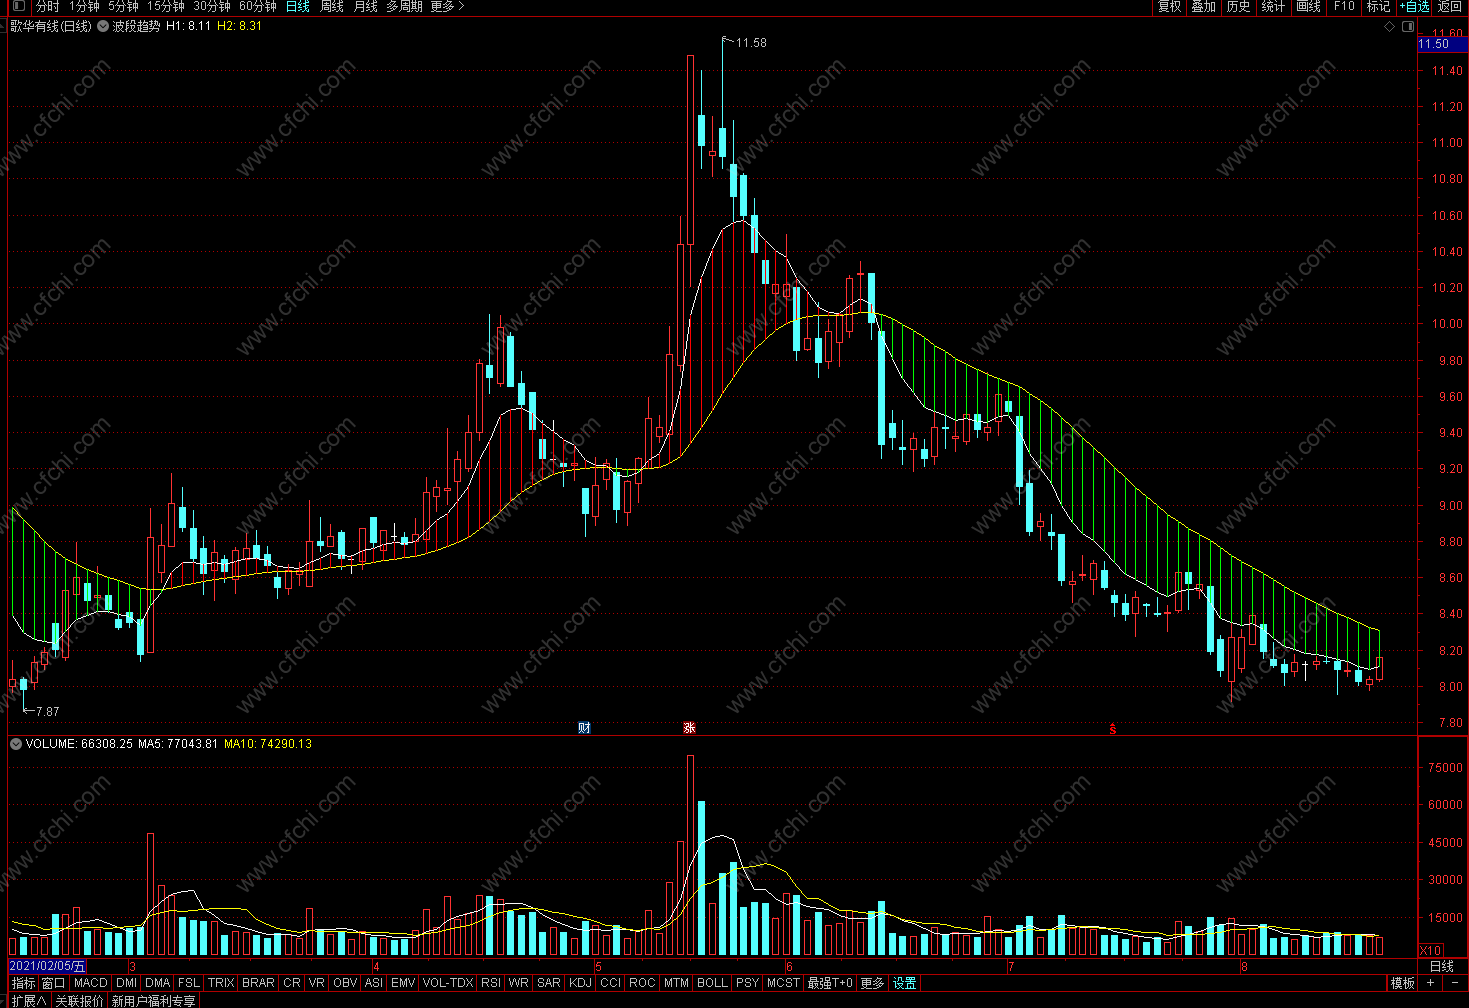The image size is (1469, 1008).
Task: Select the RSI indicator
Action: tap(491, 983)
